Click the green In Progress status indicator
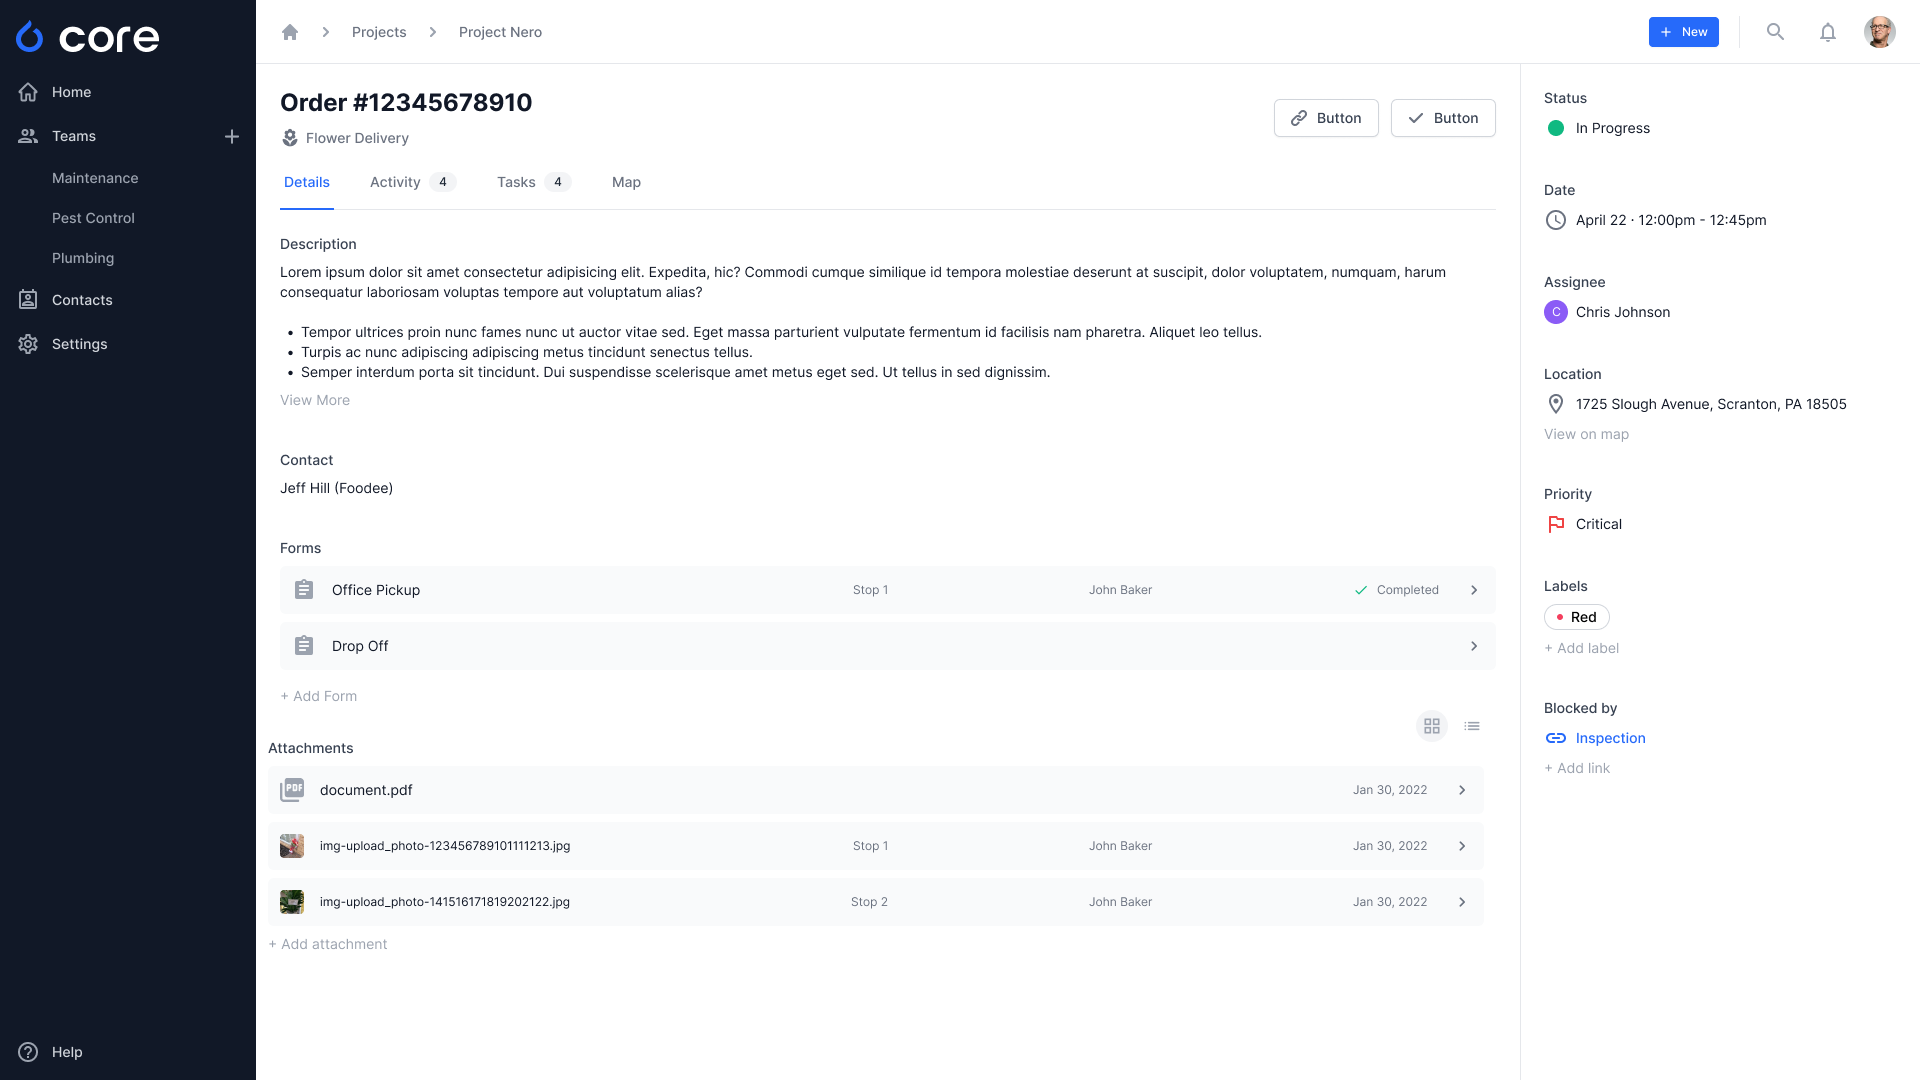The height and width of the screenshot is (1080, 1920). pyautogui.click(x=1556, y=128)
